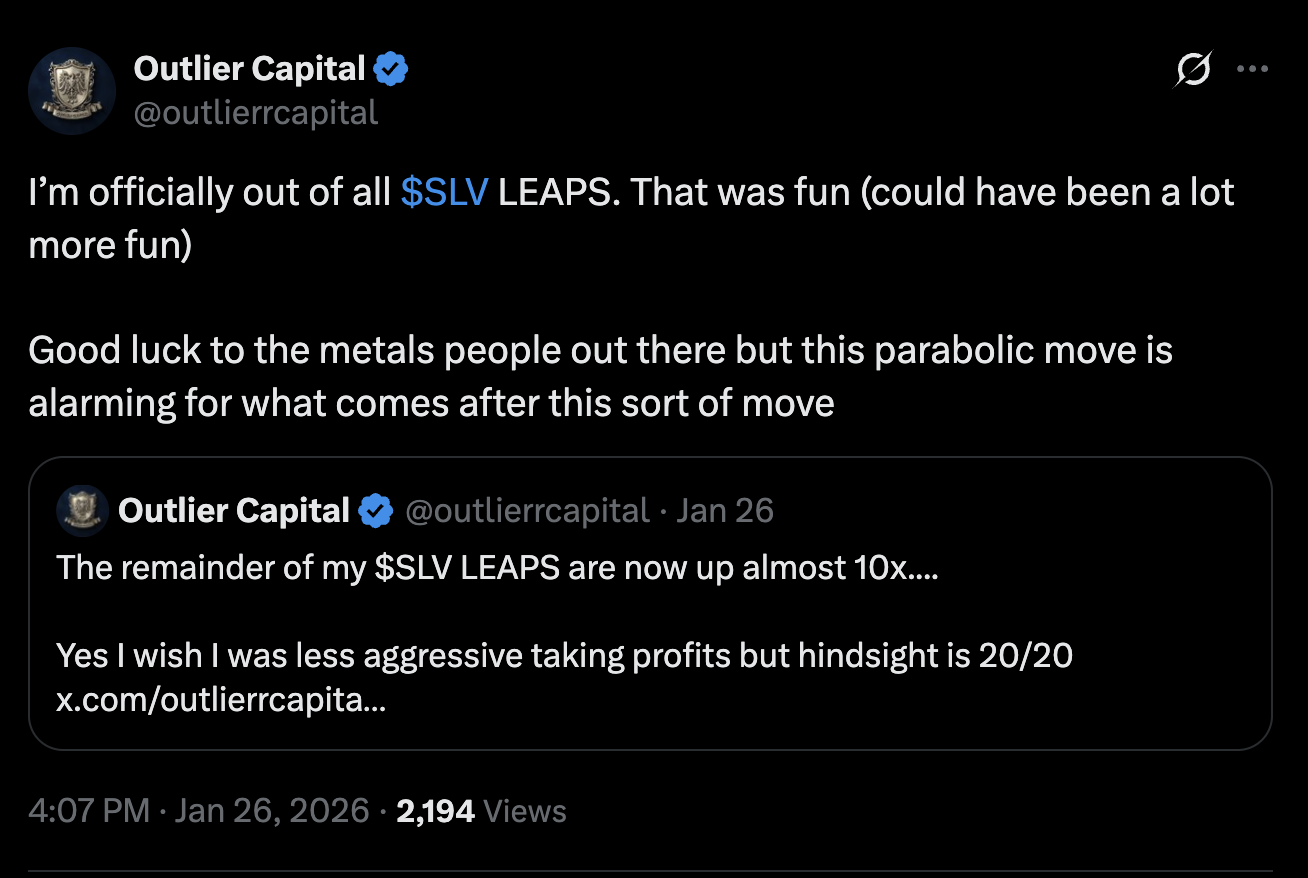The height and width of the screenshot is (878, 1308).
Task: Click the @outlierrcapital handle under the main name
Action: click(256, 112)
